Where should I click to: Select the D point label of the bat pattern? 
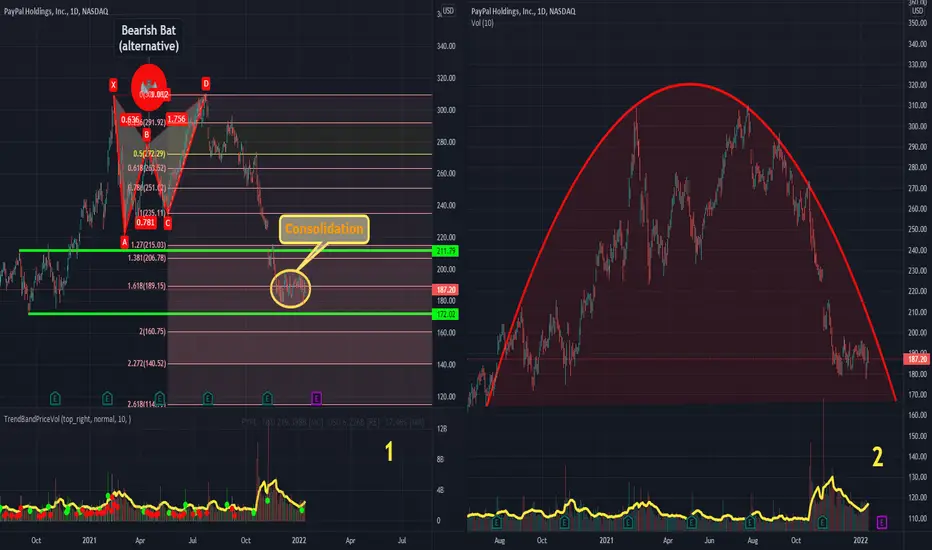206,83
